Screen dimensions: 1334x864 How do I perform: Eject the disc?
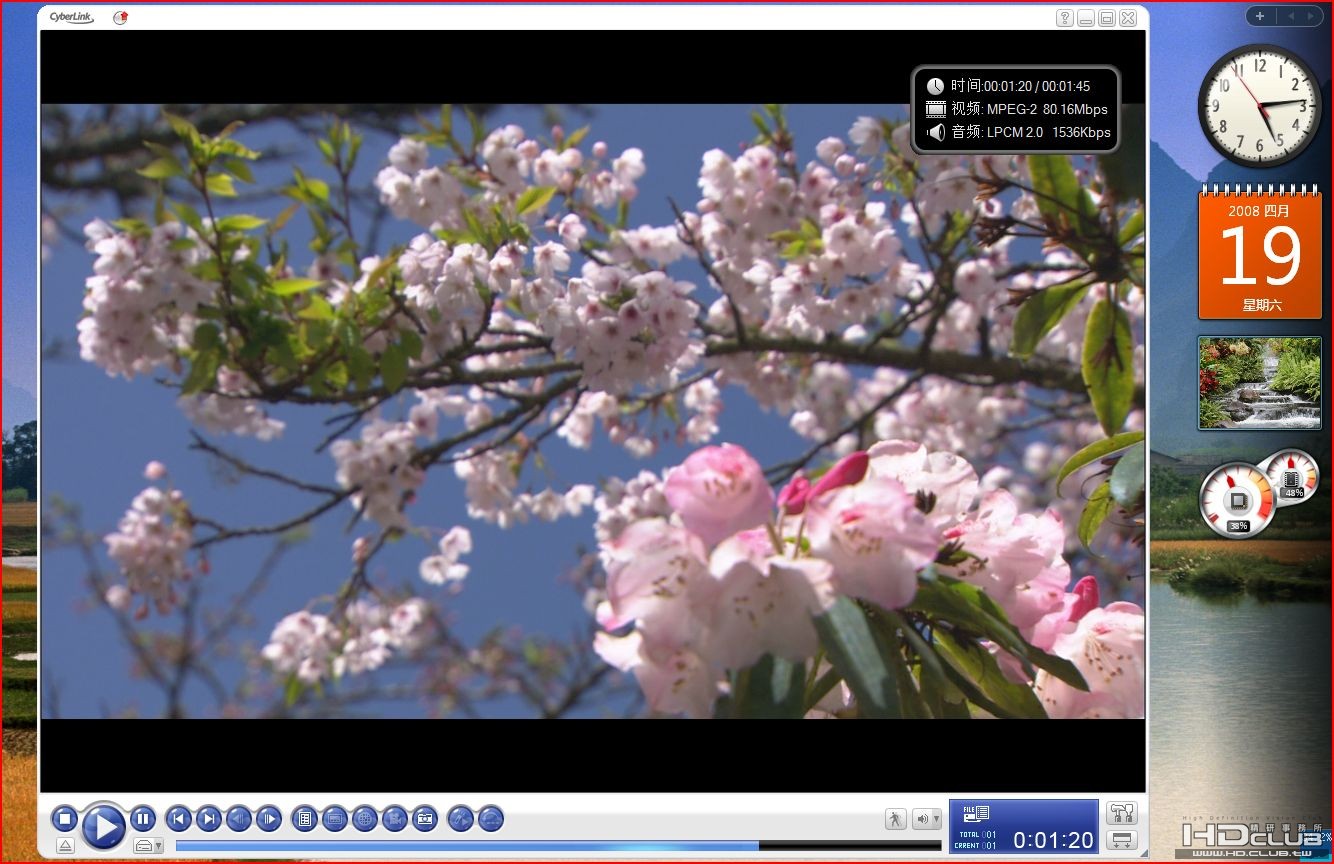(x=65, y=846)
